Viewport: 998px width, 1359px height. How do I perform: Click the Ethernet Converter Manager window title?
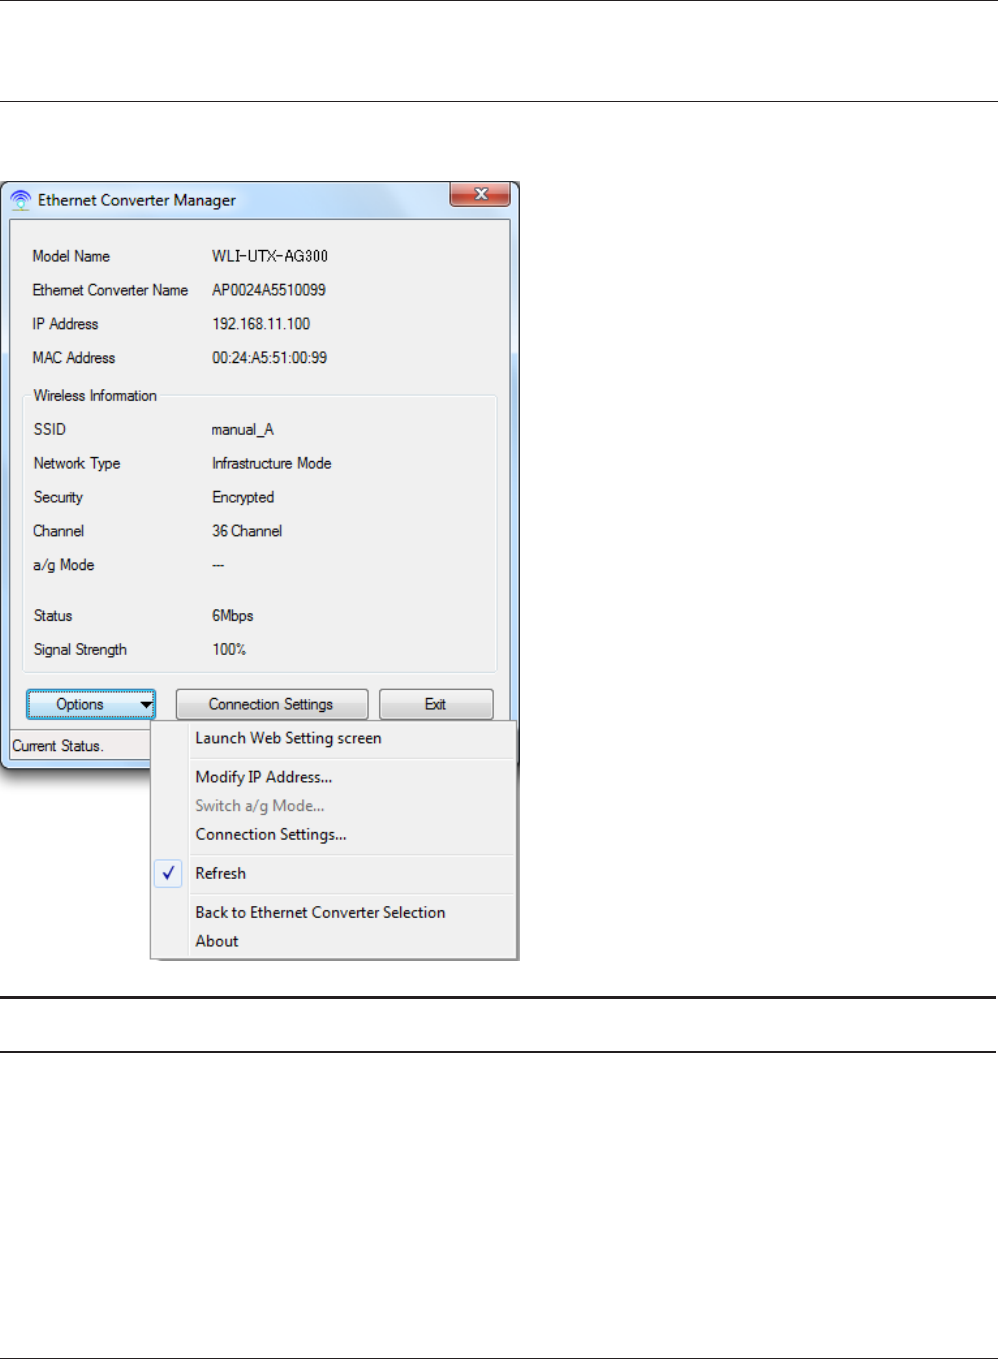pyautogui.click(x=137, y=200)
